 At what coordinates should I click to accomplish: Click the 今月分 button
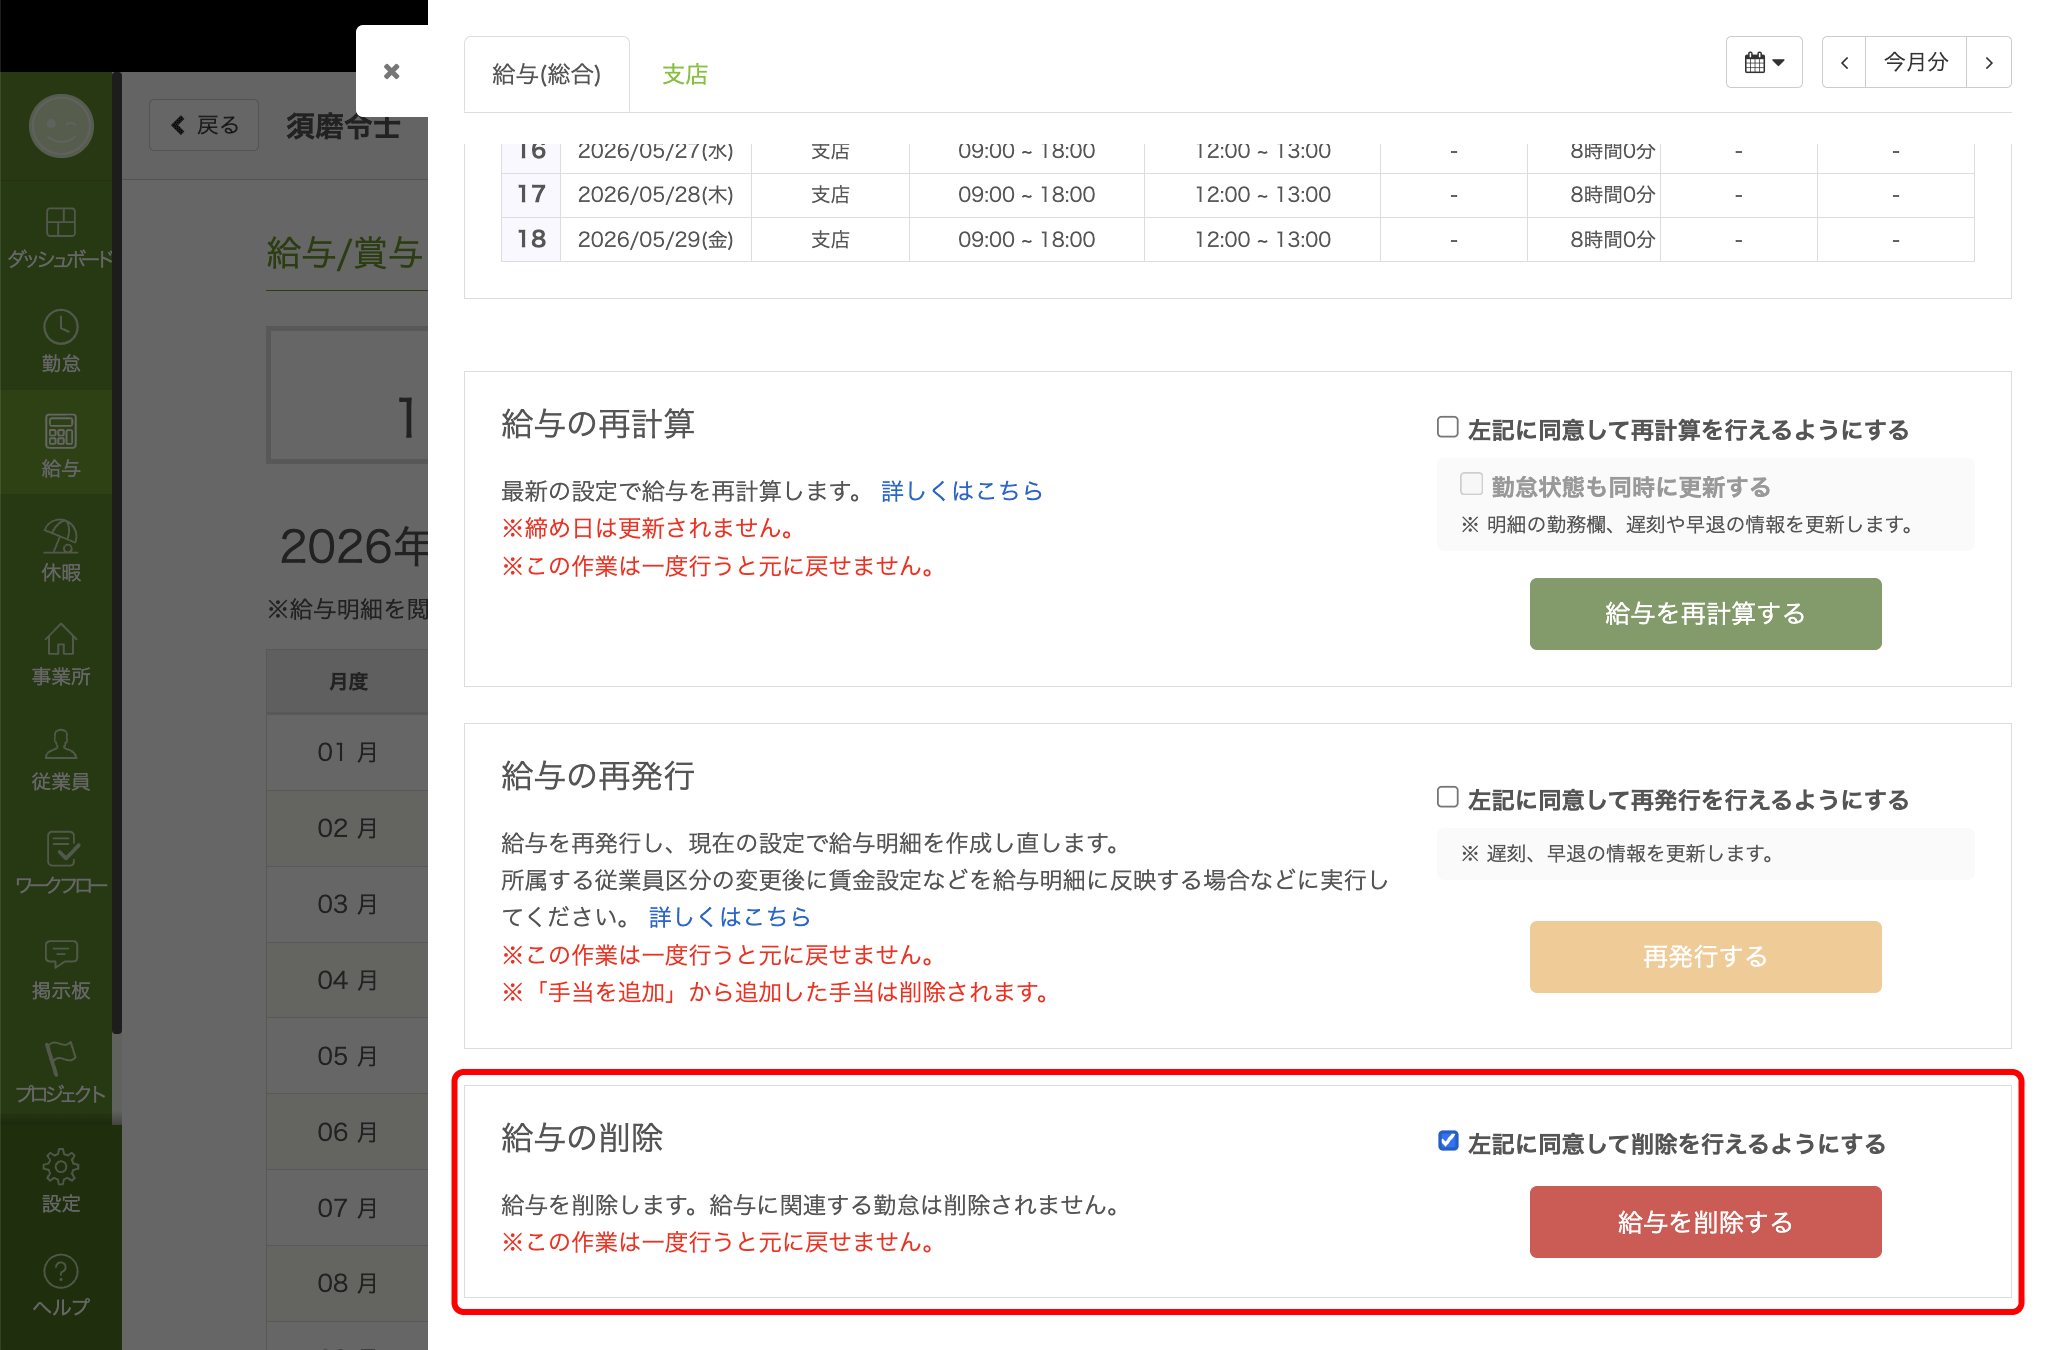pos(1916,62)
